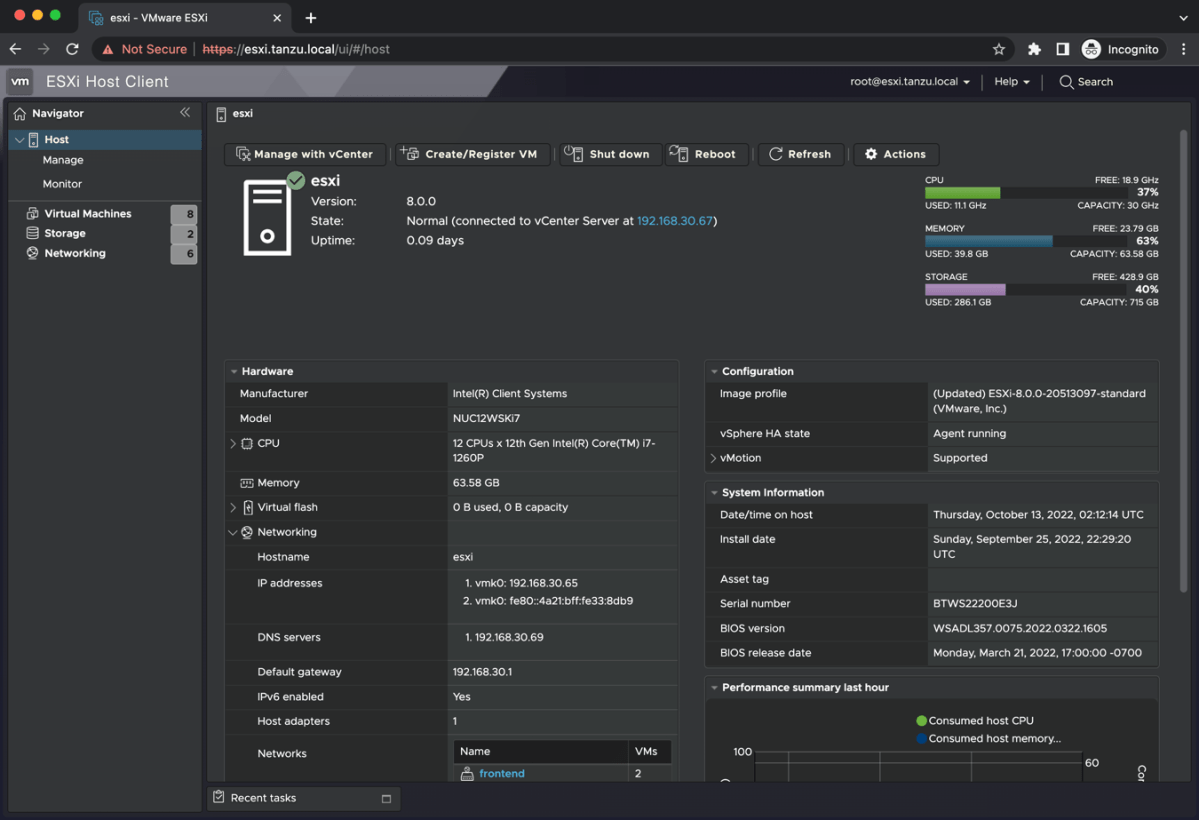The height and width of the screenshot is (820, 1199).
Task: Expand the vMotion row
Action: click(x=713, y=458)
